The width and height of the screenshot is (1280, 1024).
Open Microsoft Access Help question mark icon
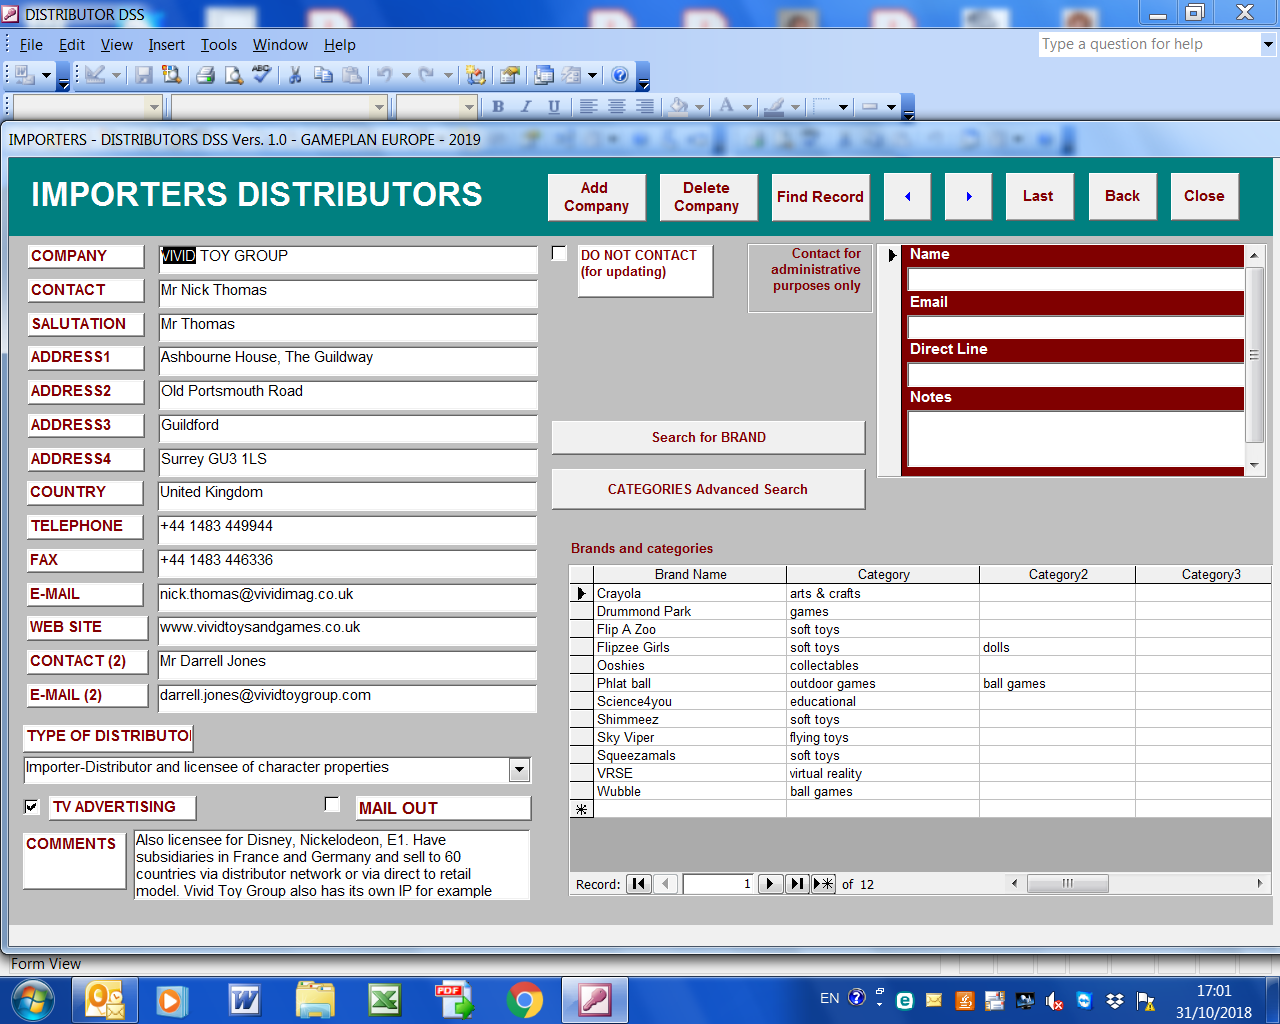pos(620,75)
